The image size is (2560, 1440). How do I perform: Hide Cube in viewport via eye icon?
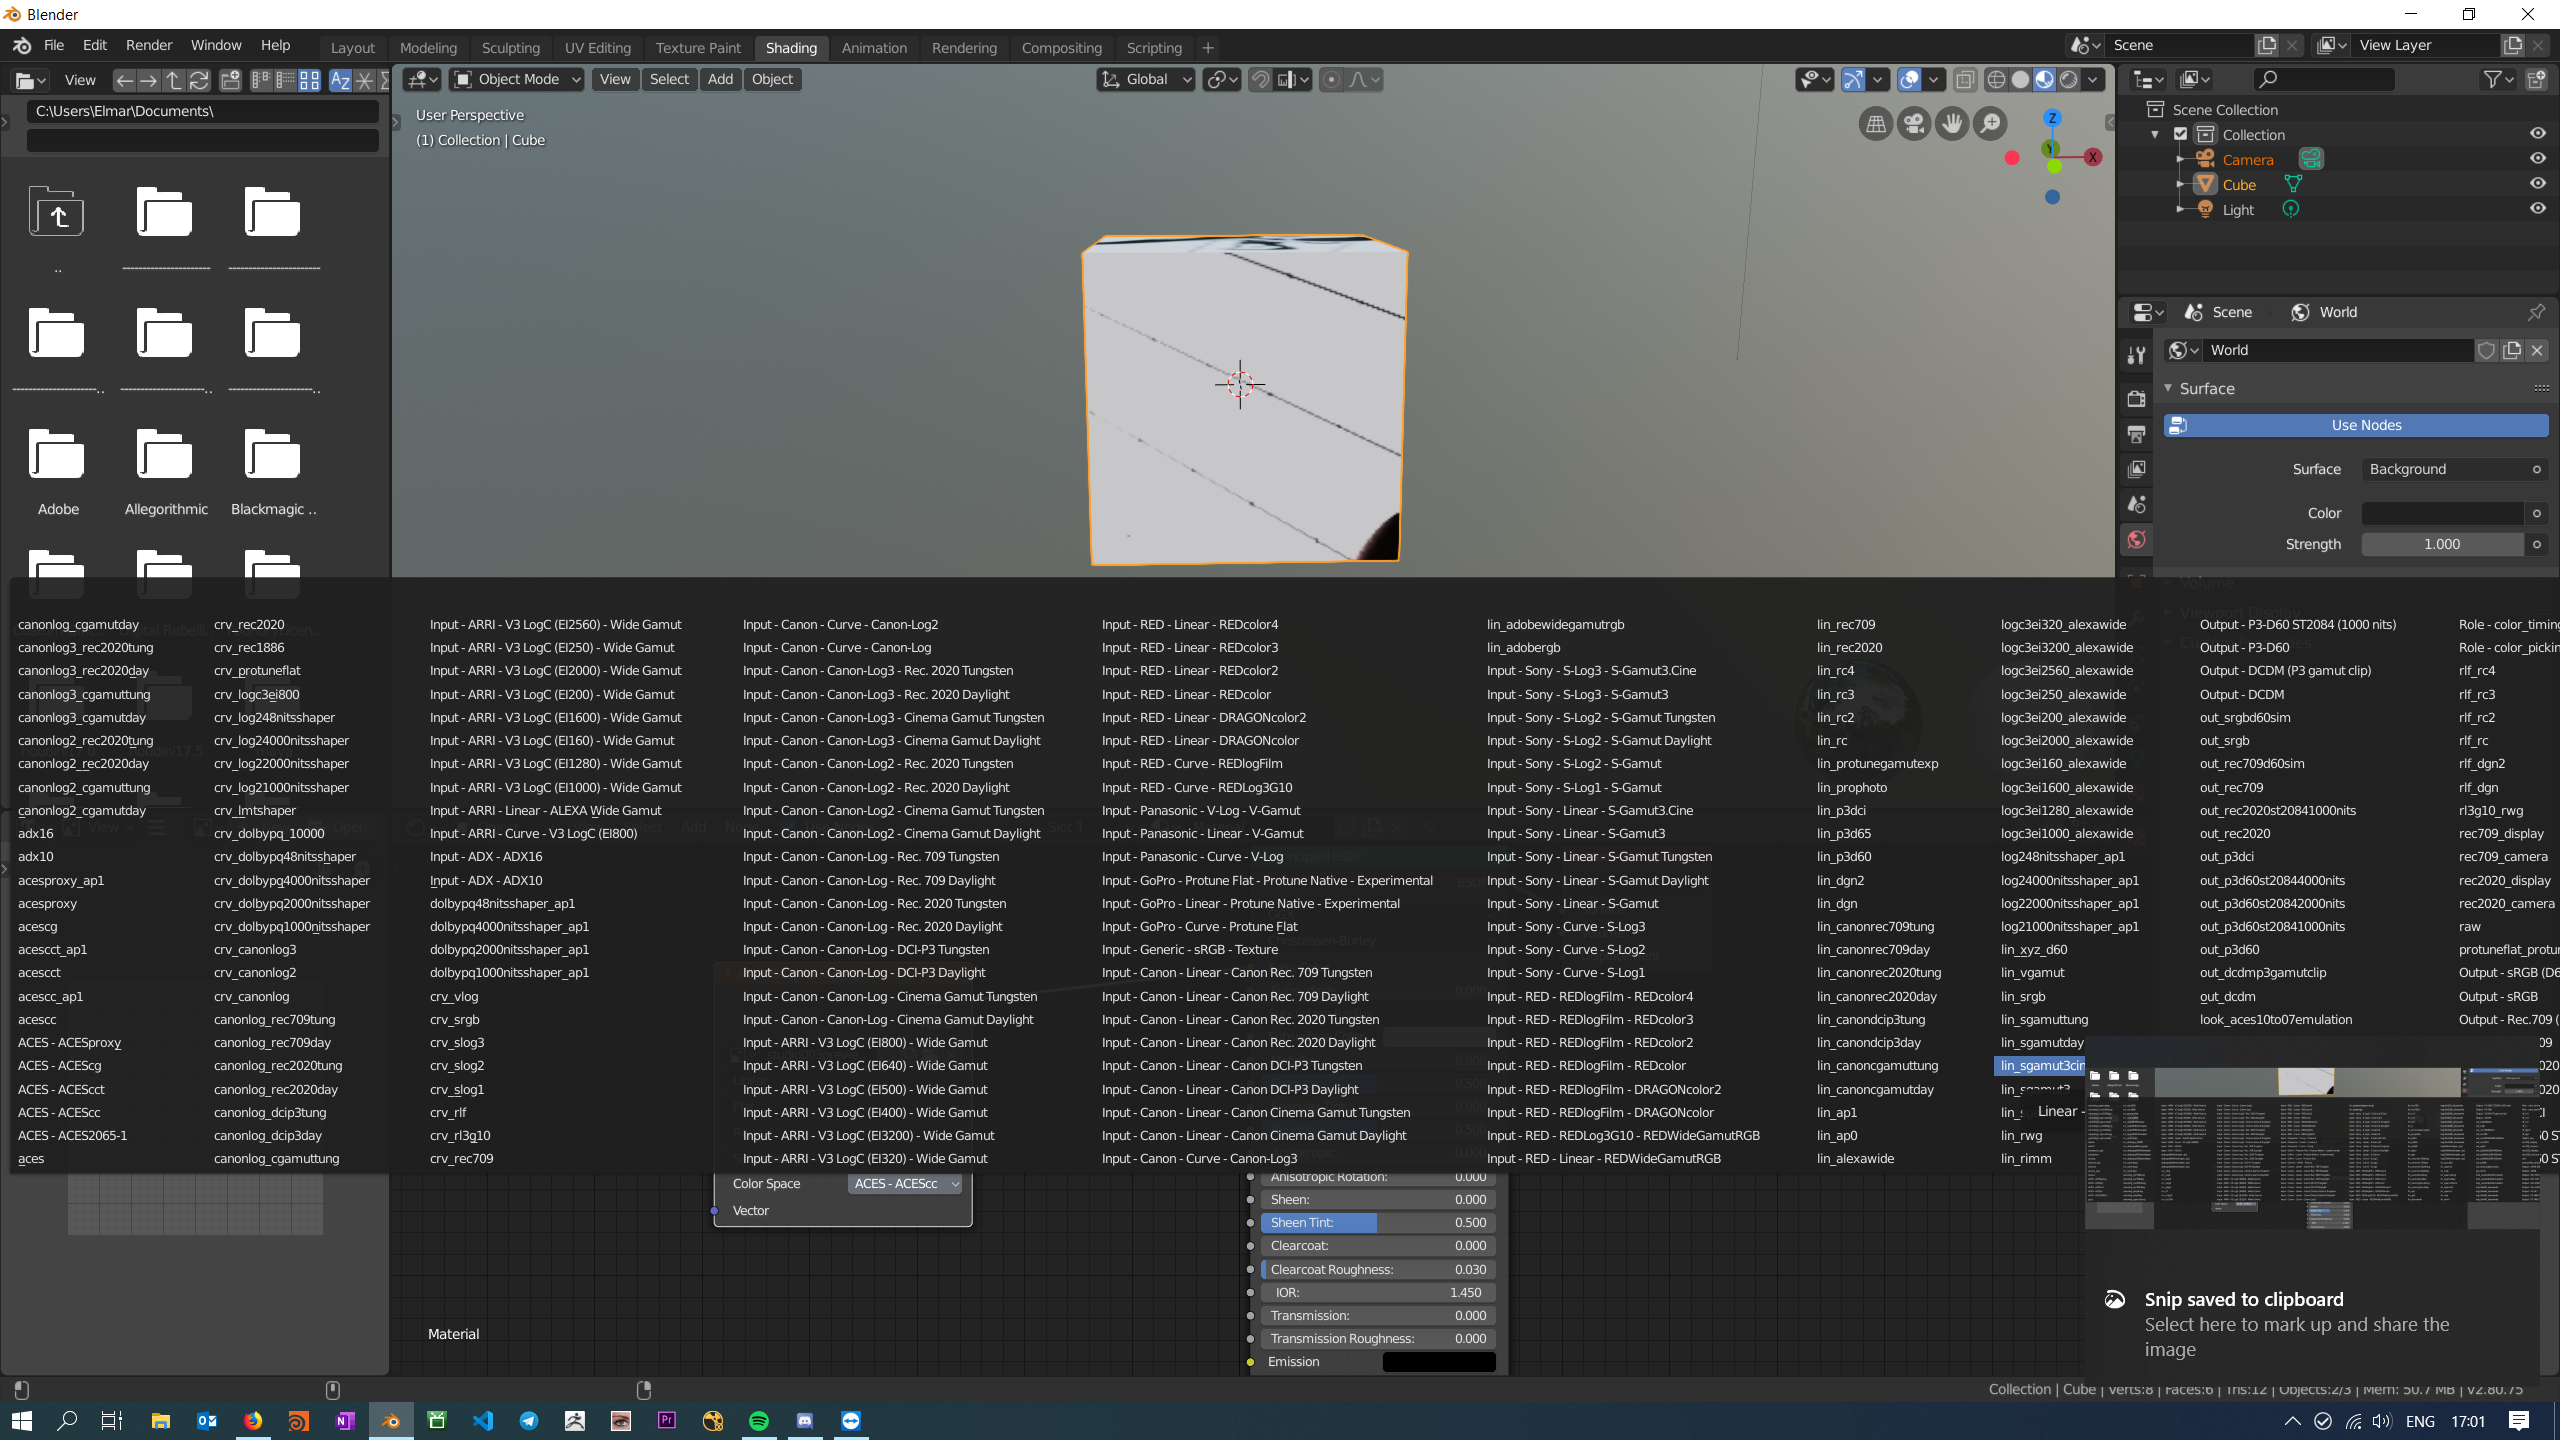[2538, 183]
